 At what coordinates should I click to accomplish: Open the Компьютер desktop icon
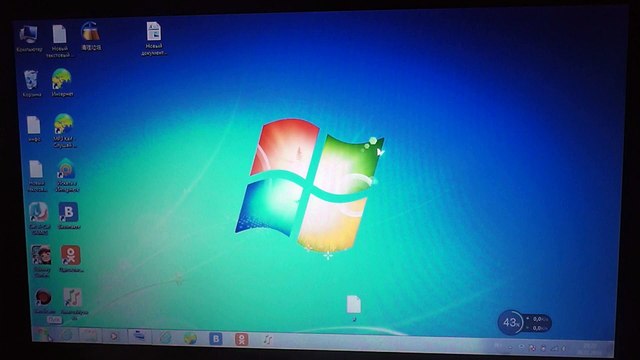[x=29, y=39]
